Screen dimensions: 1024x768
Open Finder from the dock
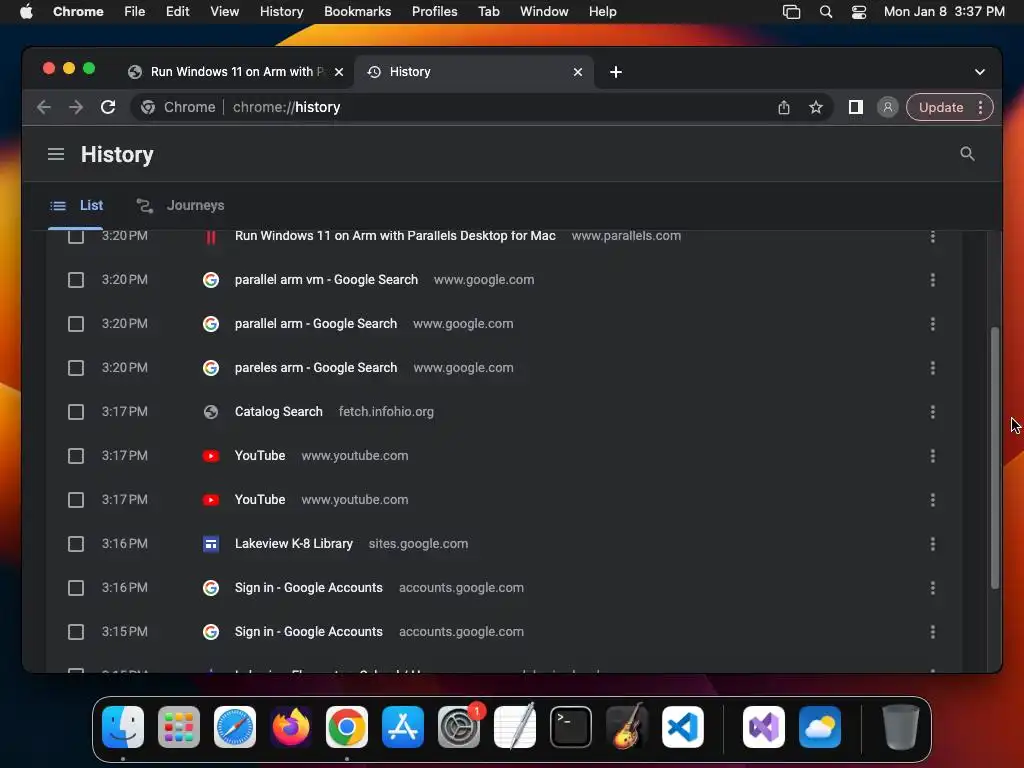click(123, 727)
